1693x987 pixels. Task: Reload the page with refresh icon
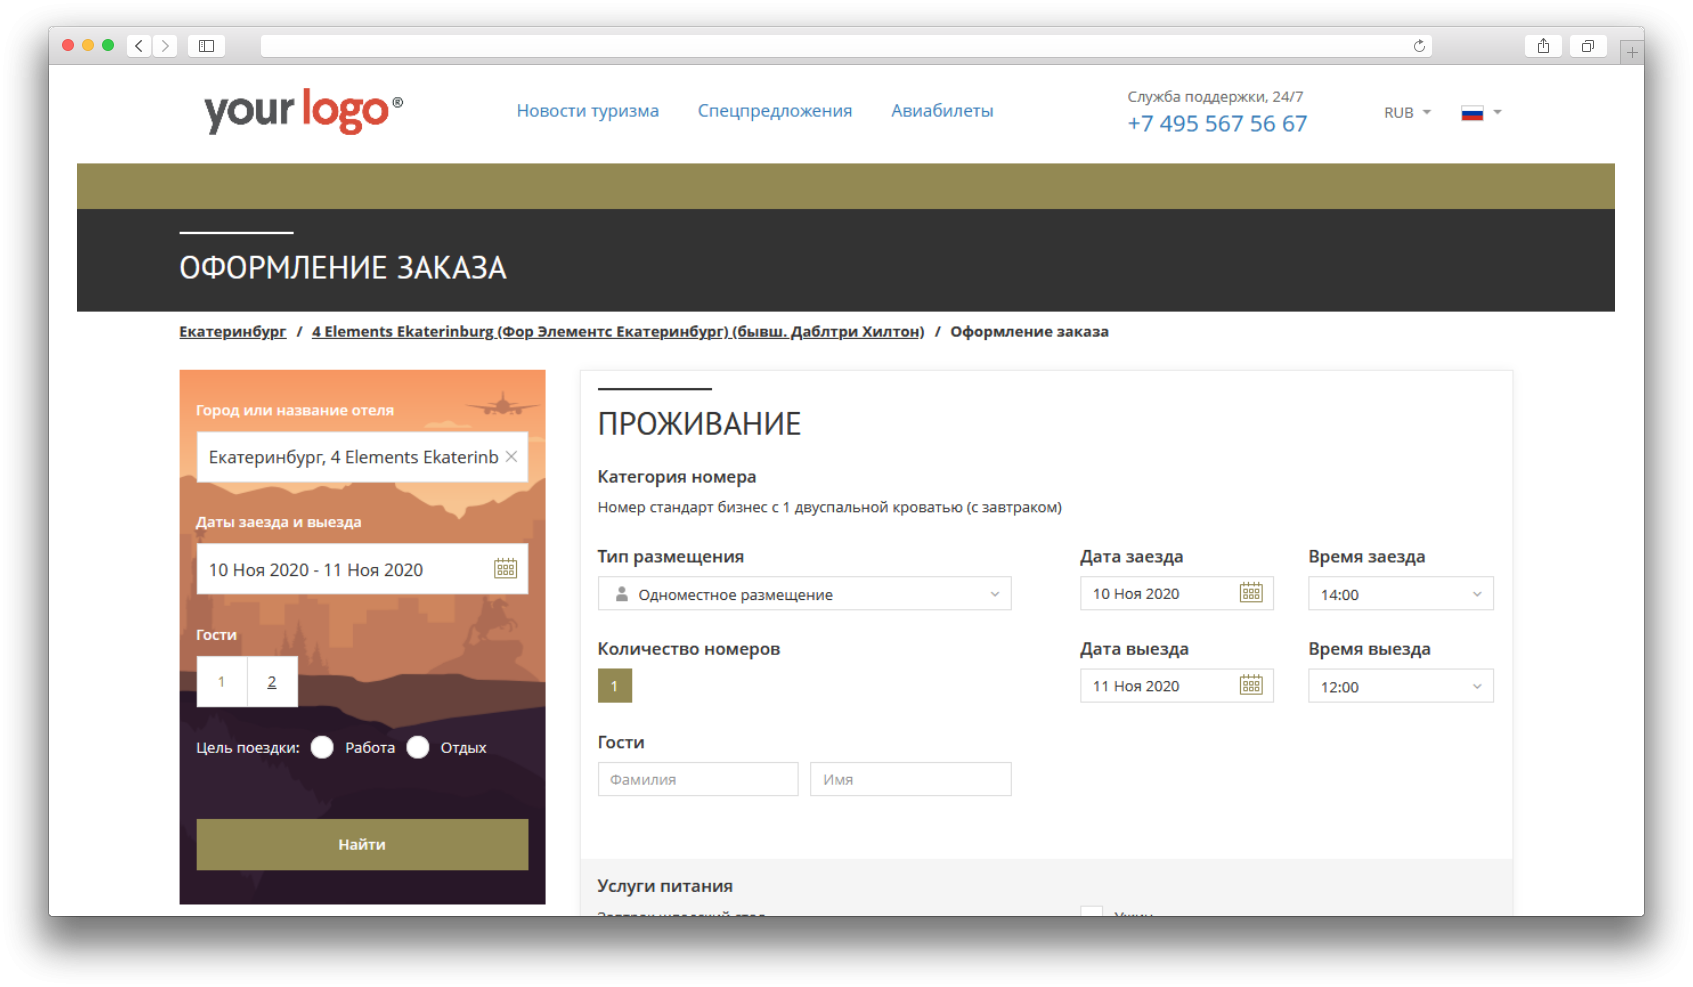coord(1419,46)
